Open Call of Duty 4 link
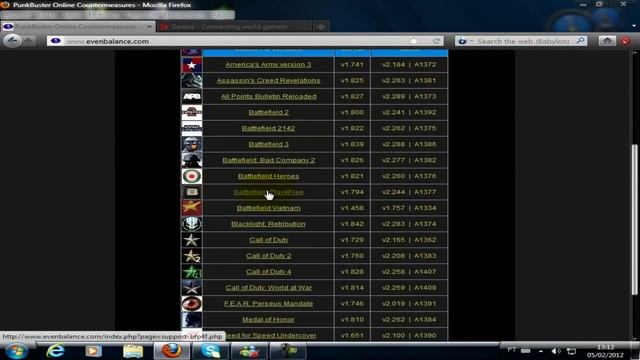 pos(268,271)
